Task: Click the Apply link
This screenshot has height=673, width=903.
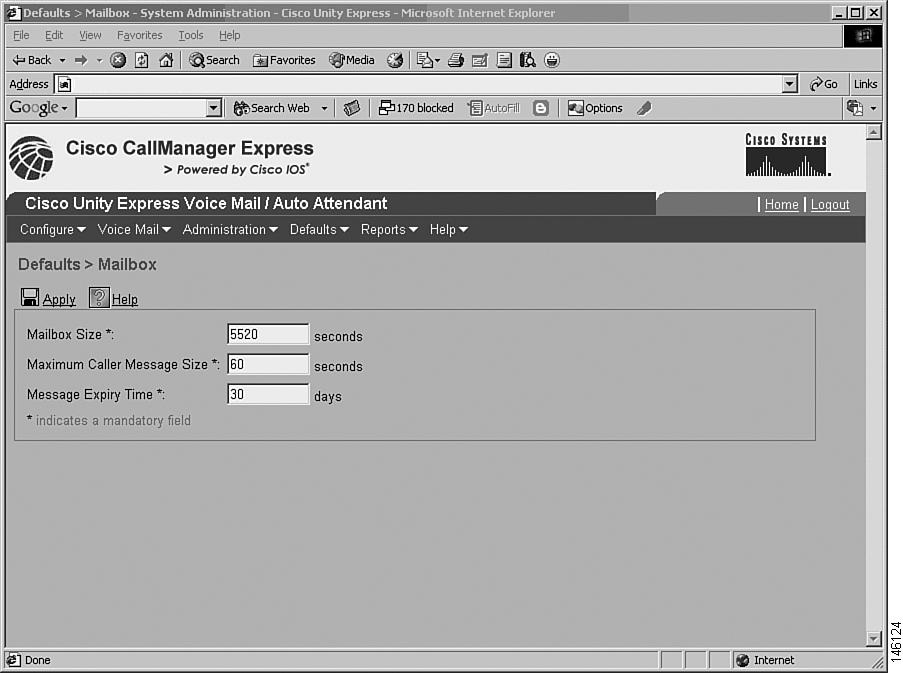Action: tap(59, 299)
